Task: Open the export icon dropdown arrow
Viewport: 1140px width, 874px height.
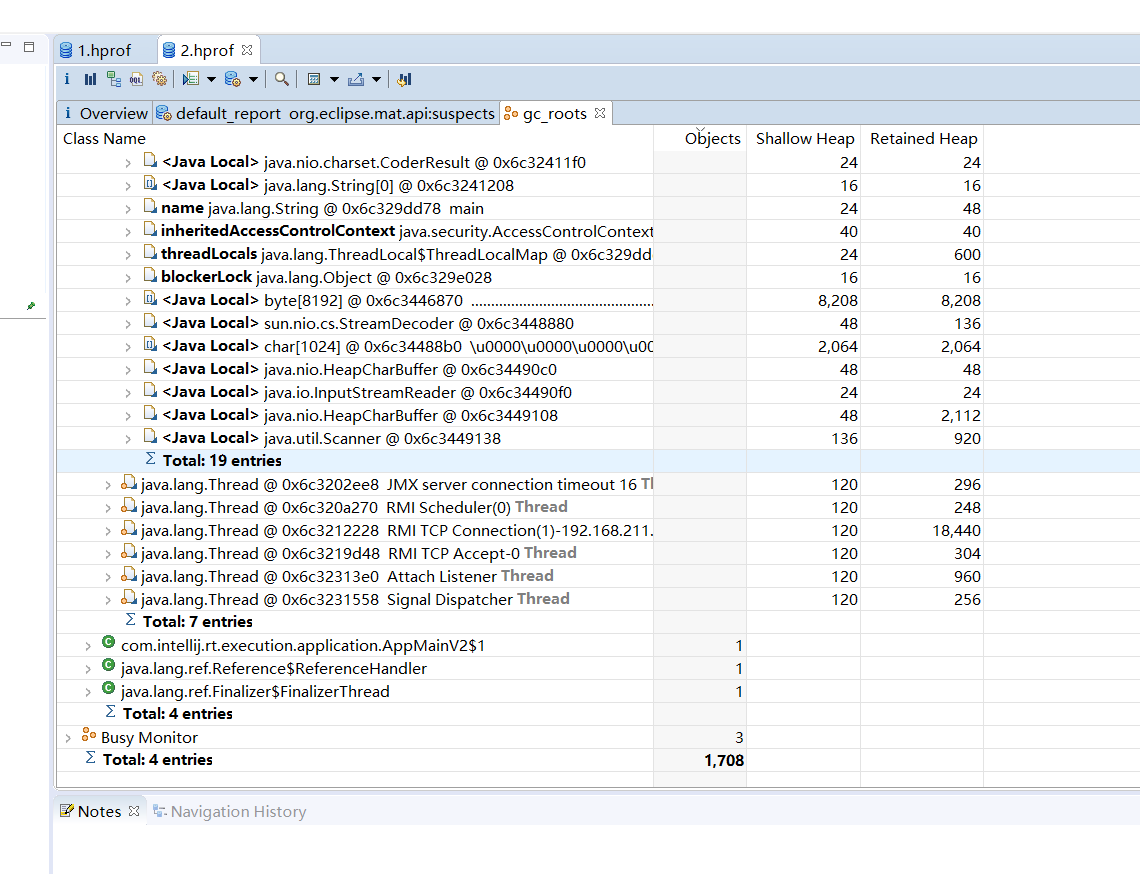Action: click(x=377, y=79)
